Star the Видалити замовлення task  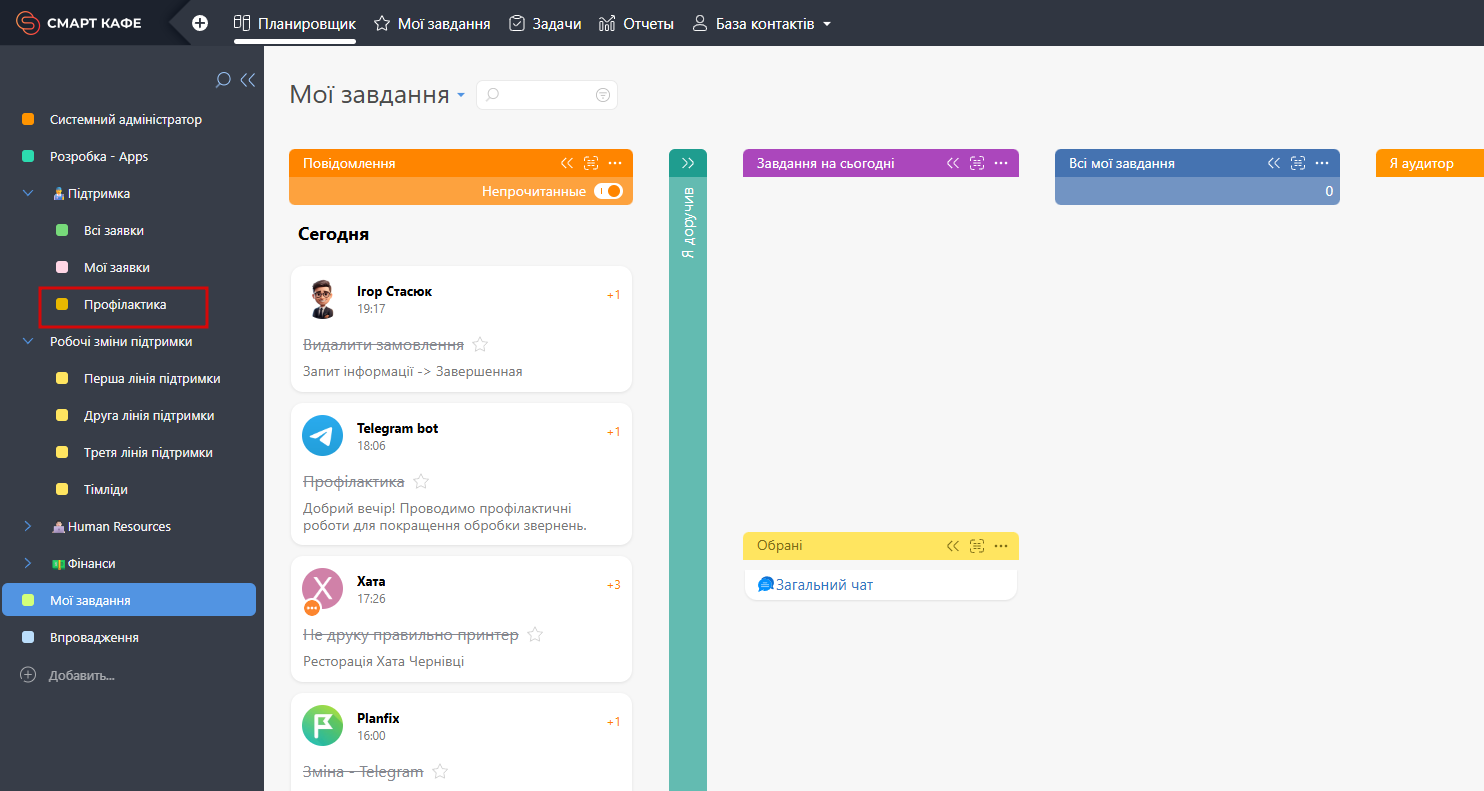click(480, 345)
